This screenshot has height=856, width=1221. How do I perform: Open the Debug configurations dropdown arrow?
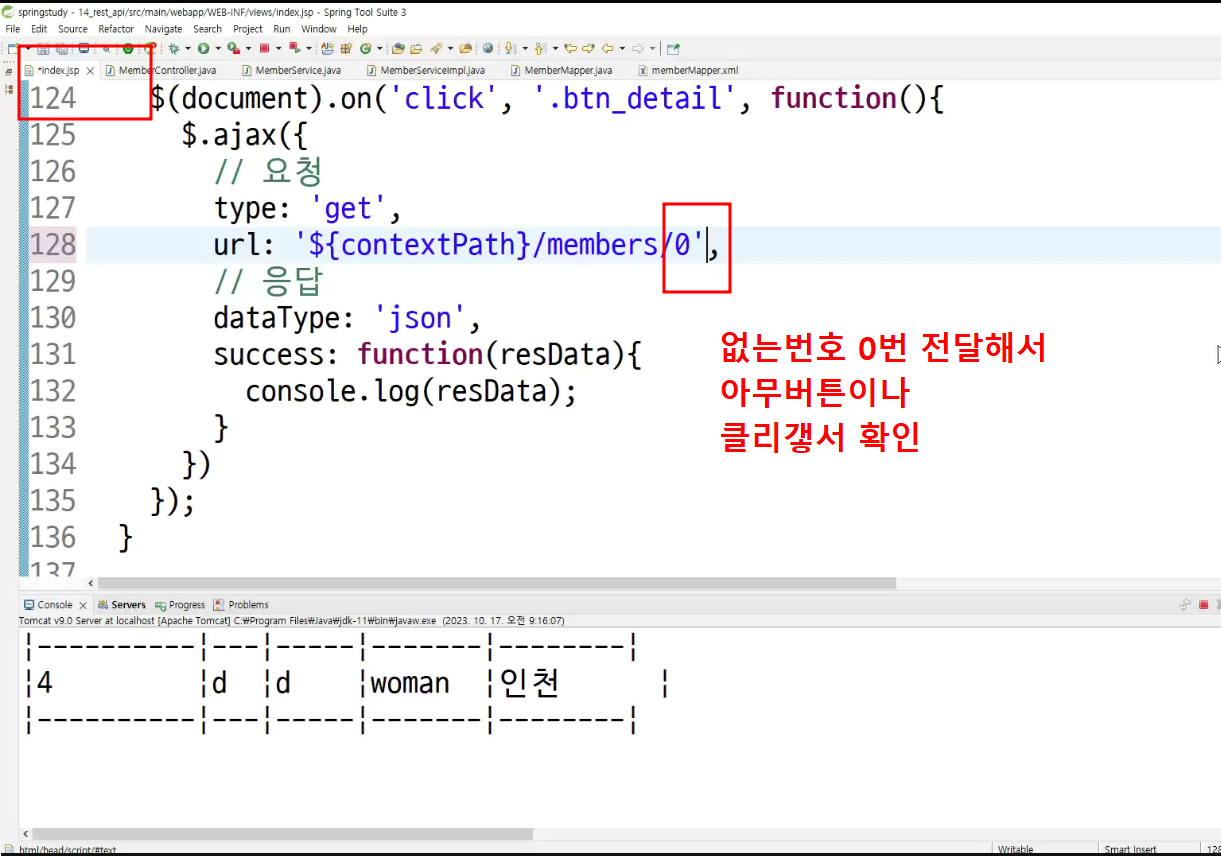[x=187, y=48]
